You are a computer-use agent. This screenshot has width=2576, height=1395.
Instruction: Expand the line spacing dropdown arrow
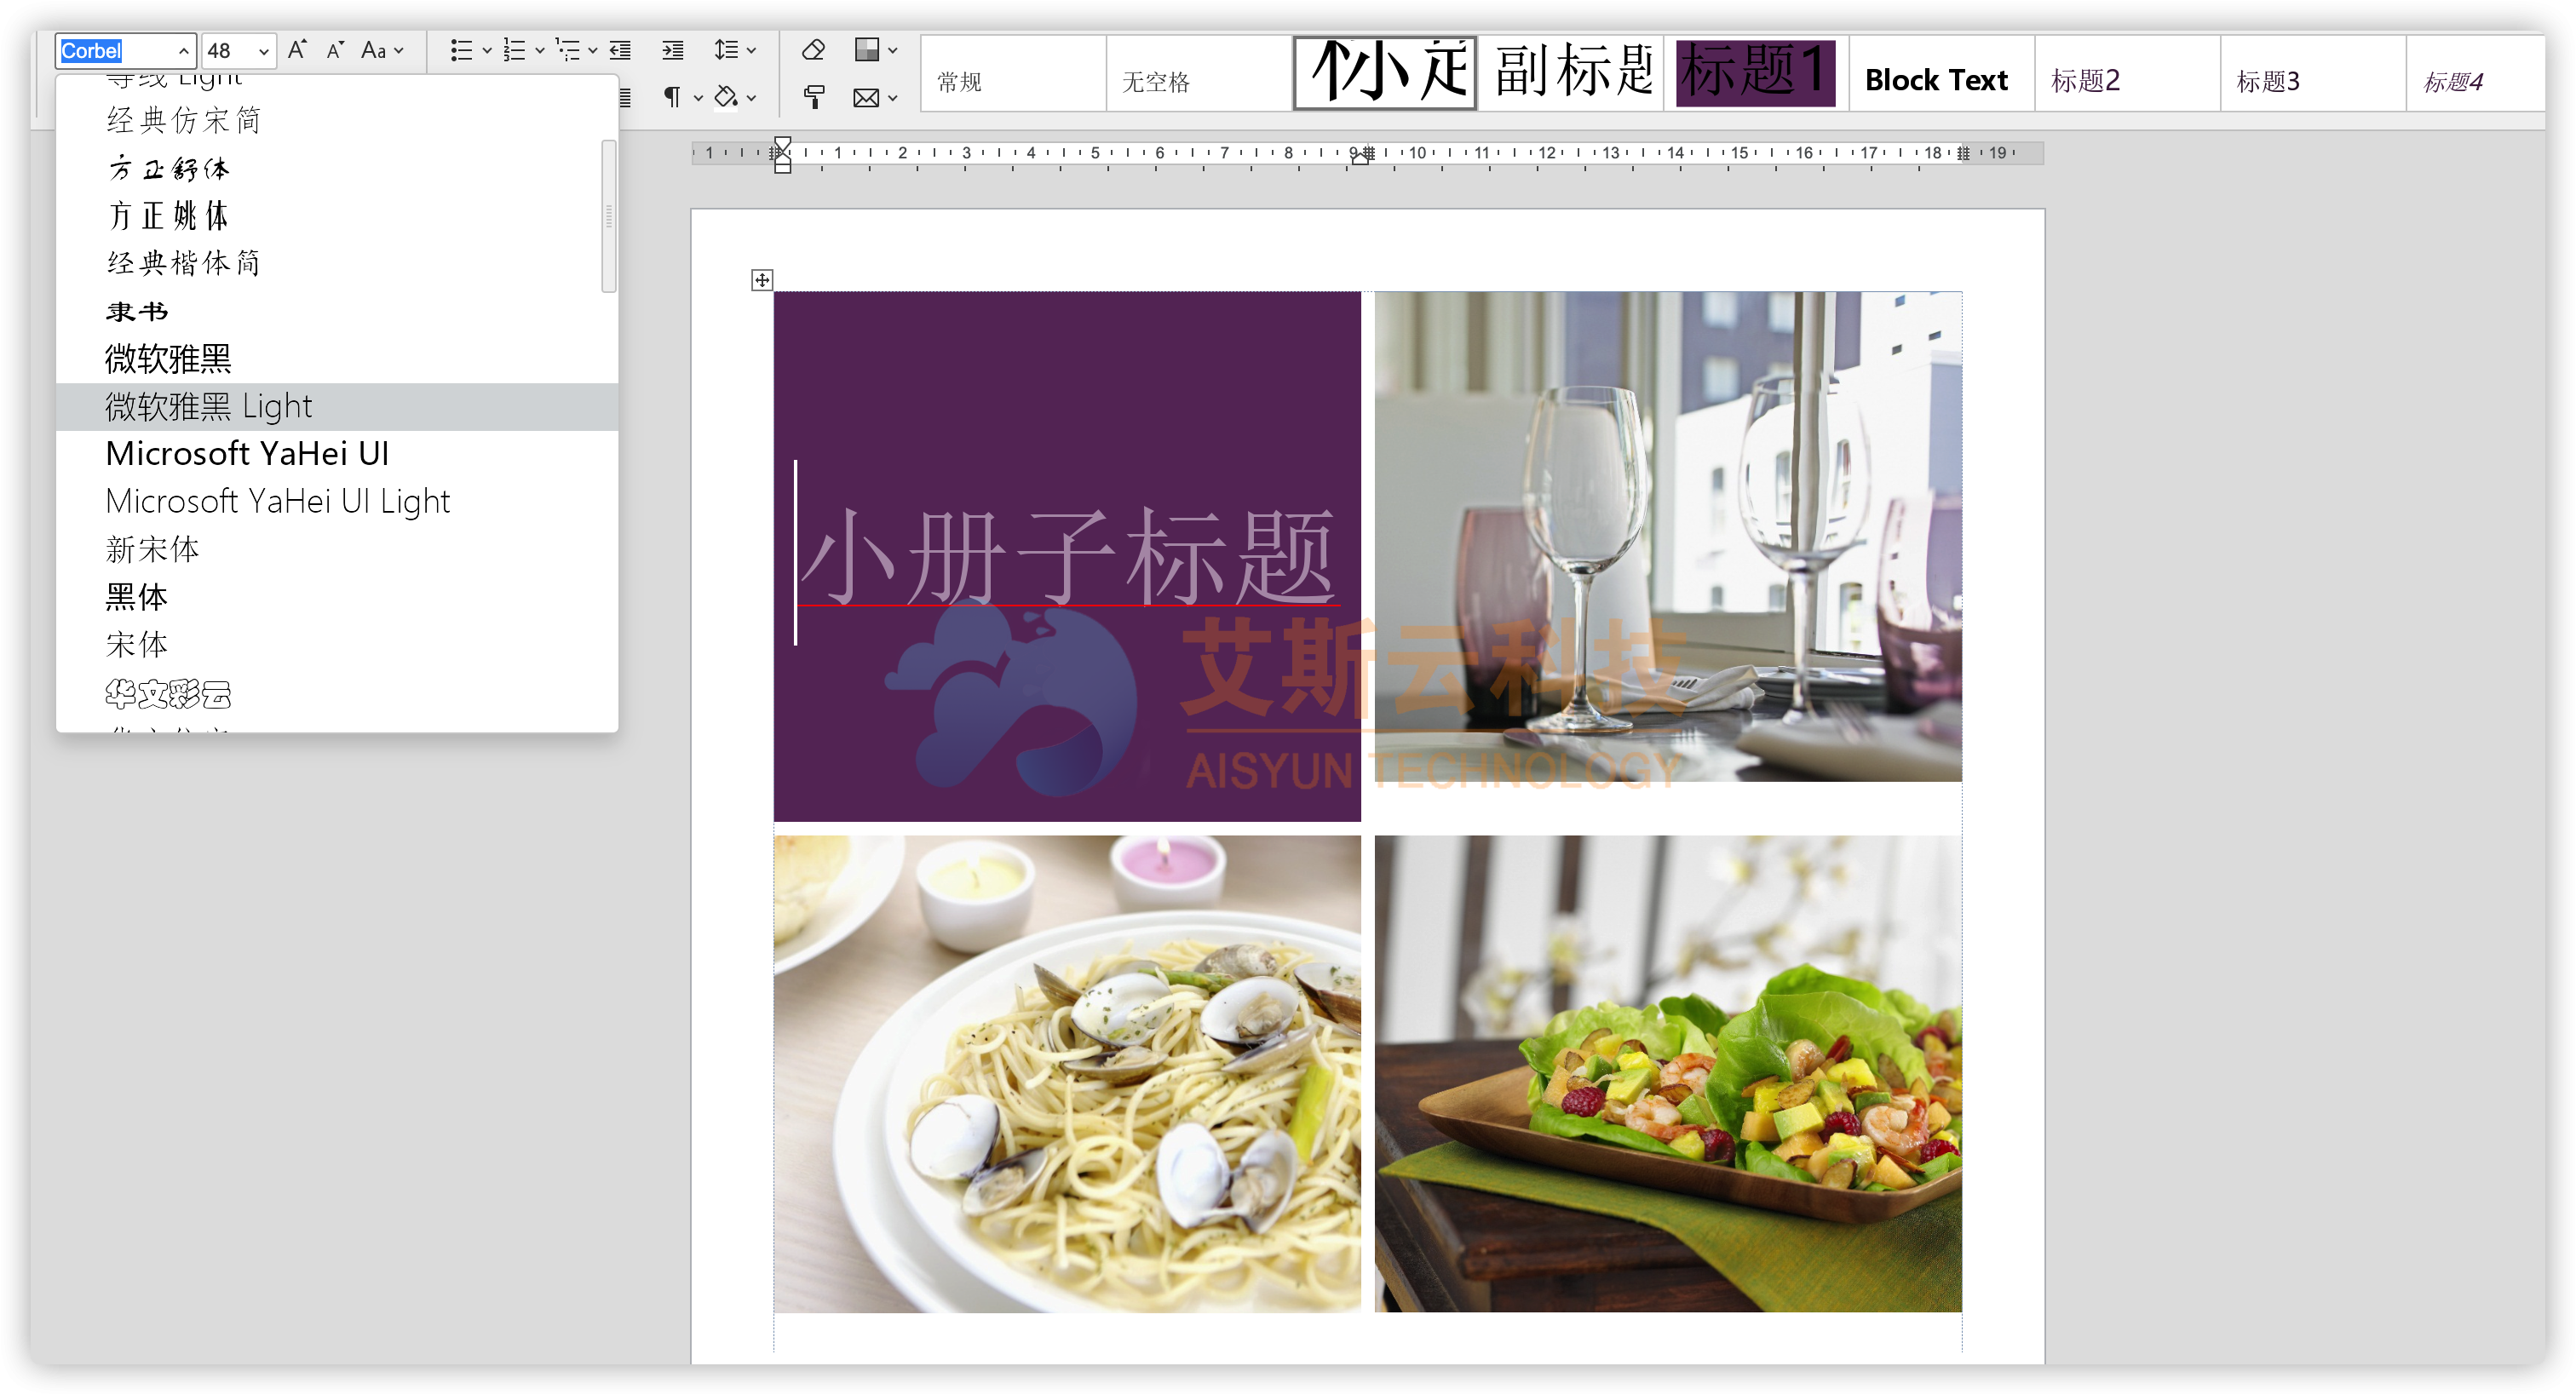pyautogui.click(x=752, y=50)
